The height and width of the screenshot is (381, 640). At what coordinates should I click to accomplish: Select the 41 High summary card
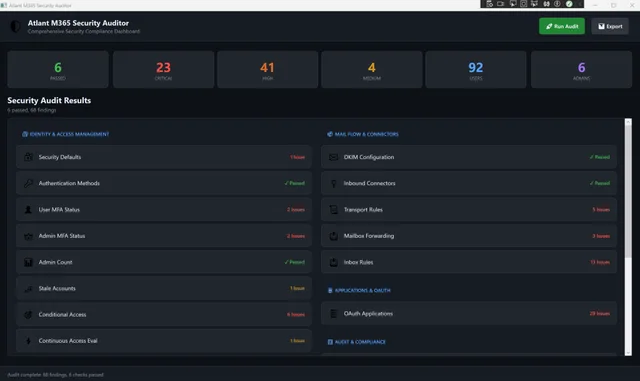tap(267, 69)
